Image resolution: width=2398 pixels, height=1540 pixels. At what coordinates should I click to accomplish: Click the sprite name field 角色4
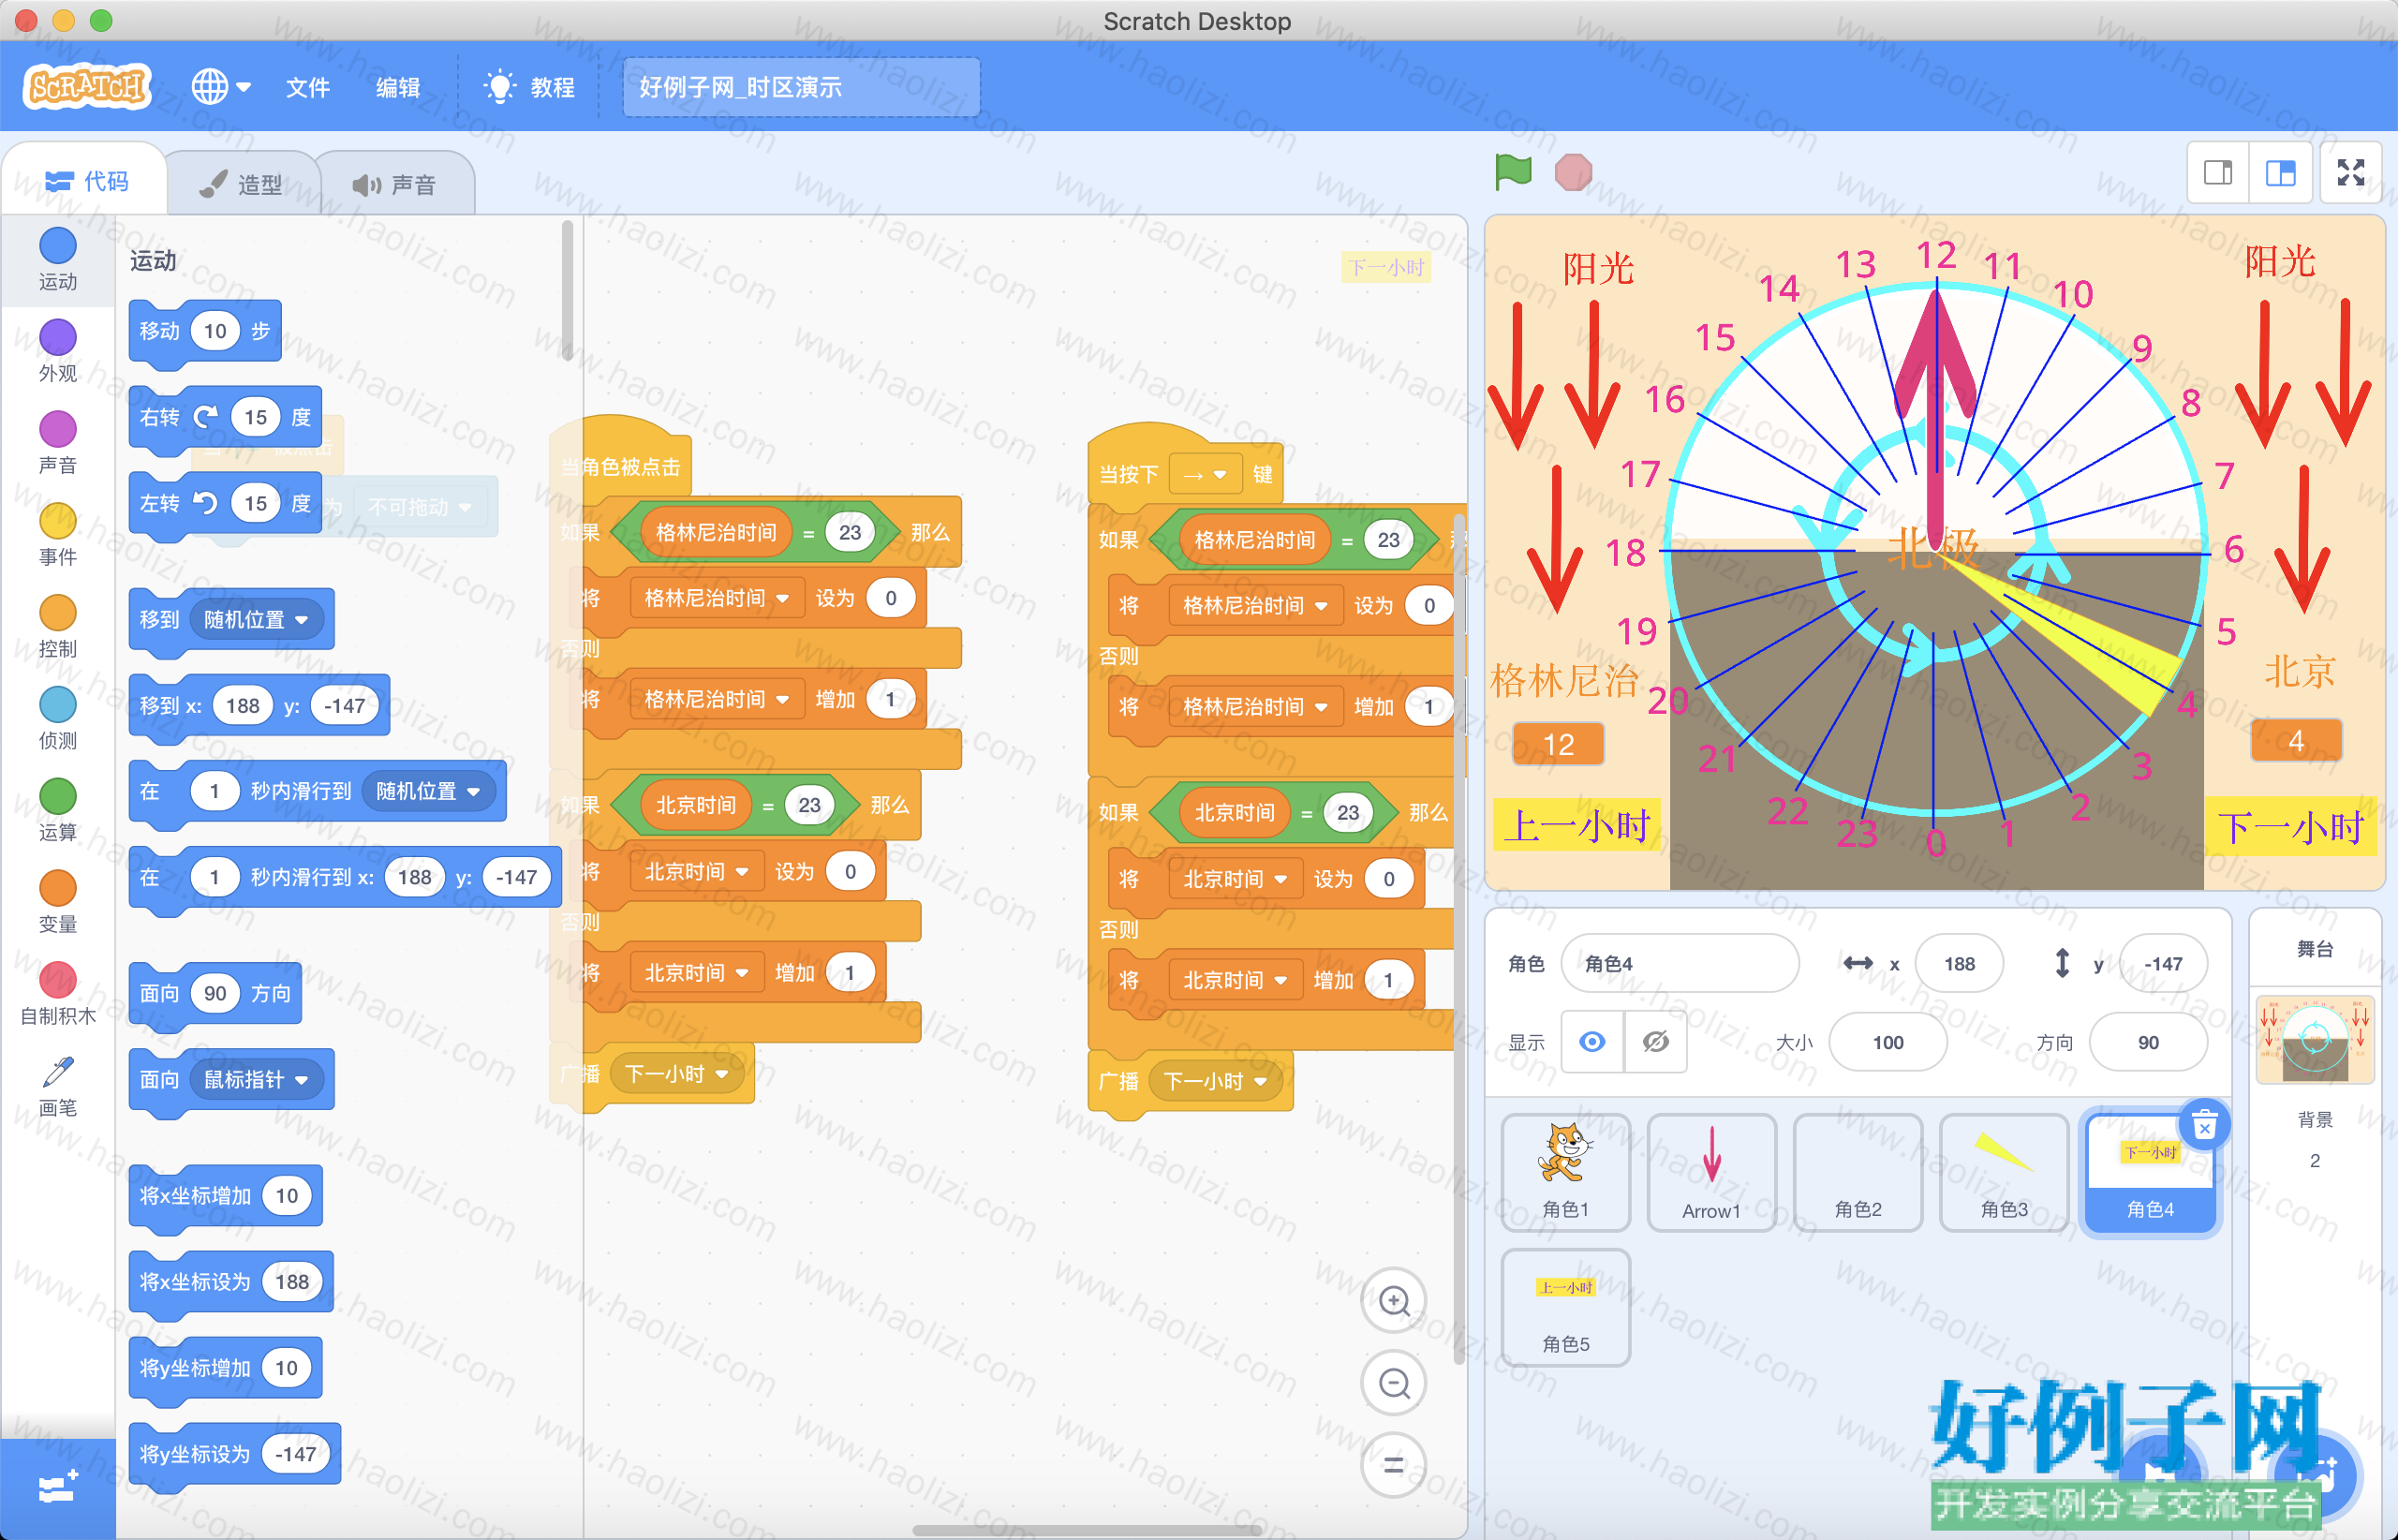(x=1679, y=963)
